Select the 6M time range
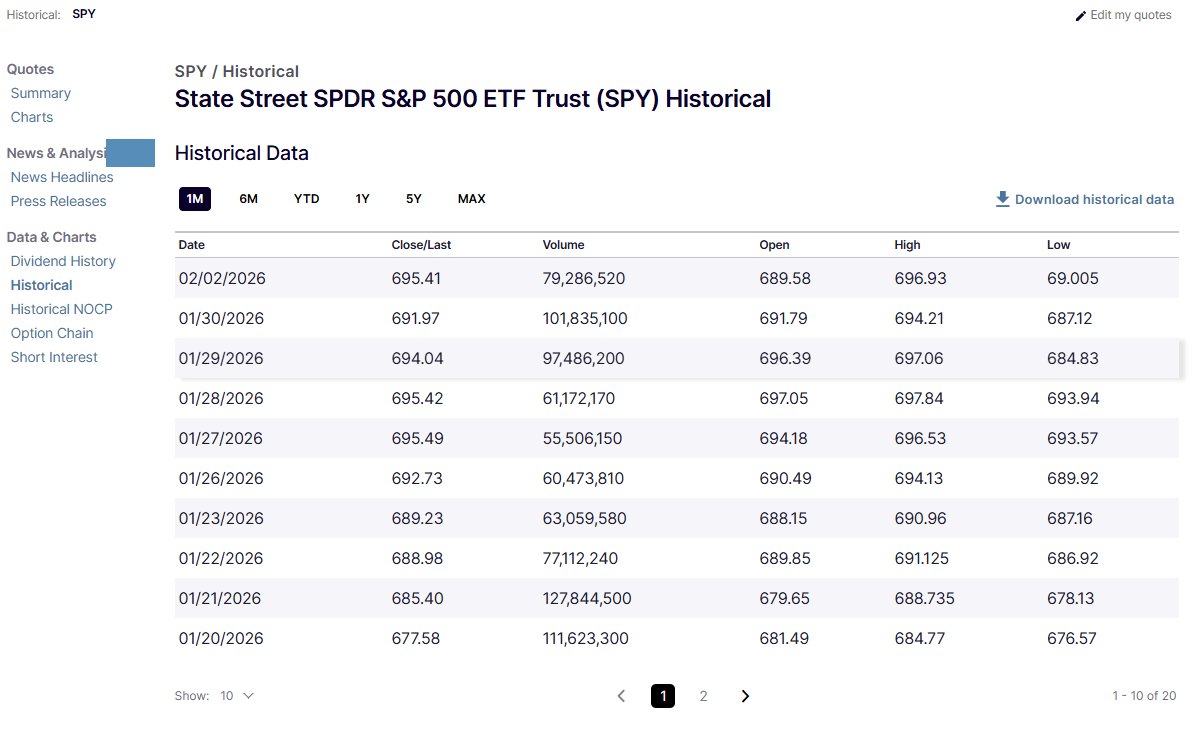Screen dimensions: 1195x736 (x=249, y=199)
